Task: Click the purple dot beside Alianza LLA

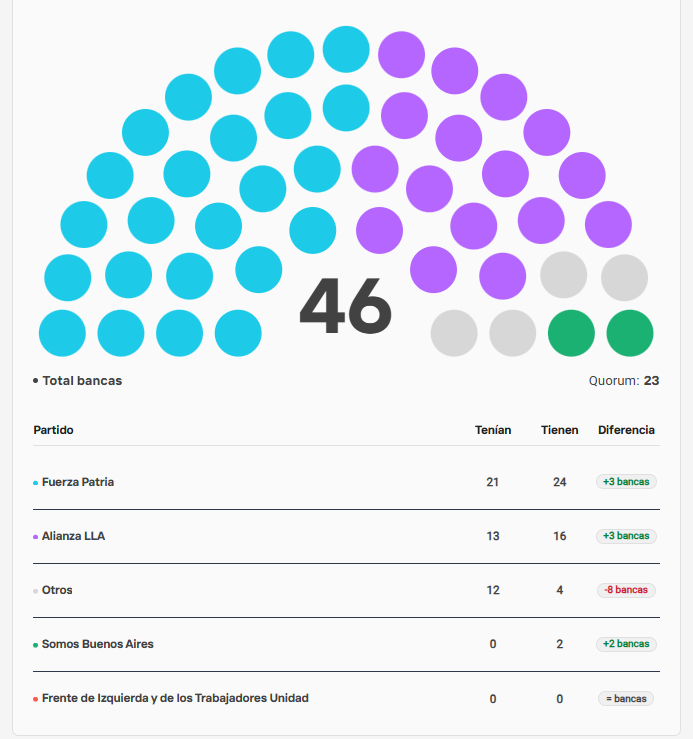Action: (x=35, y=537)
